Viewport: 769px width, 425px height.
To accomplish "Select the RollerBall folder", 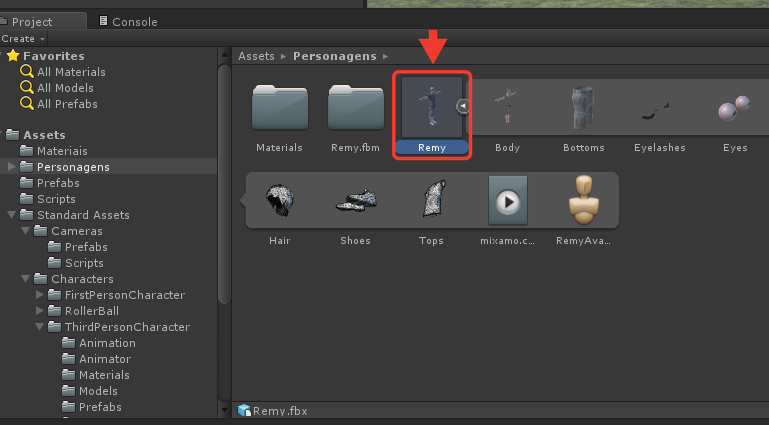I will click(83, 311).
